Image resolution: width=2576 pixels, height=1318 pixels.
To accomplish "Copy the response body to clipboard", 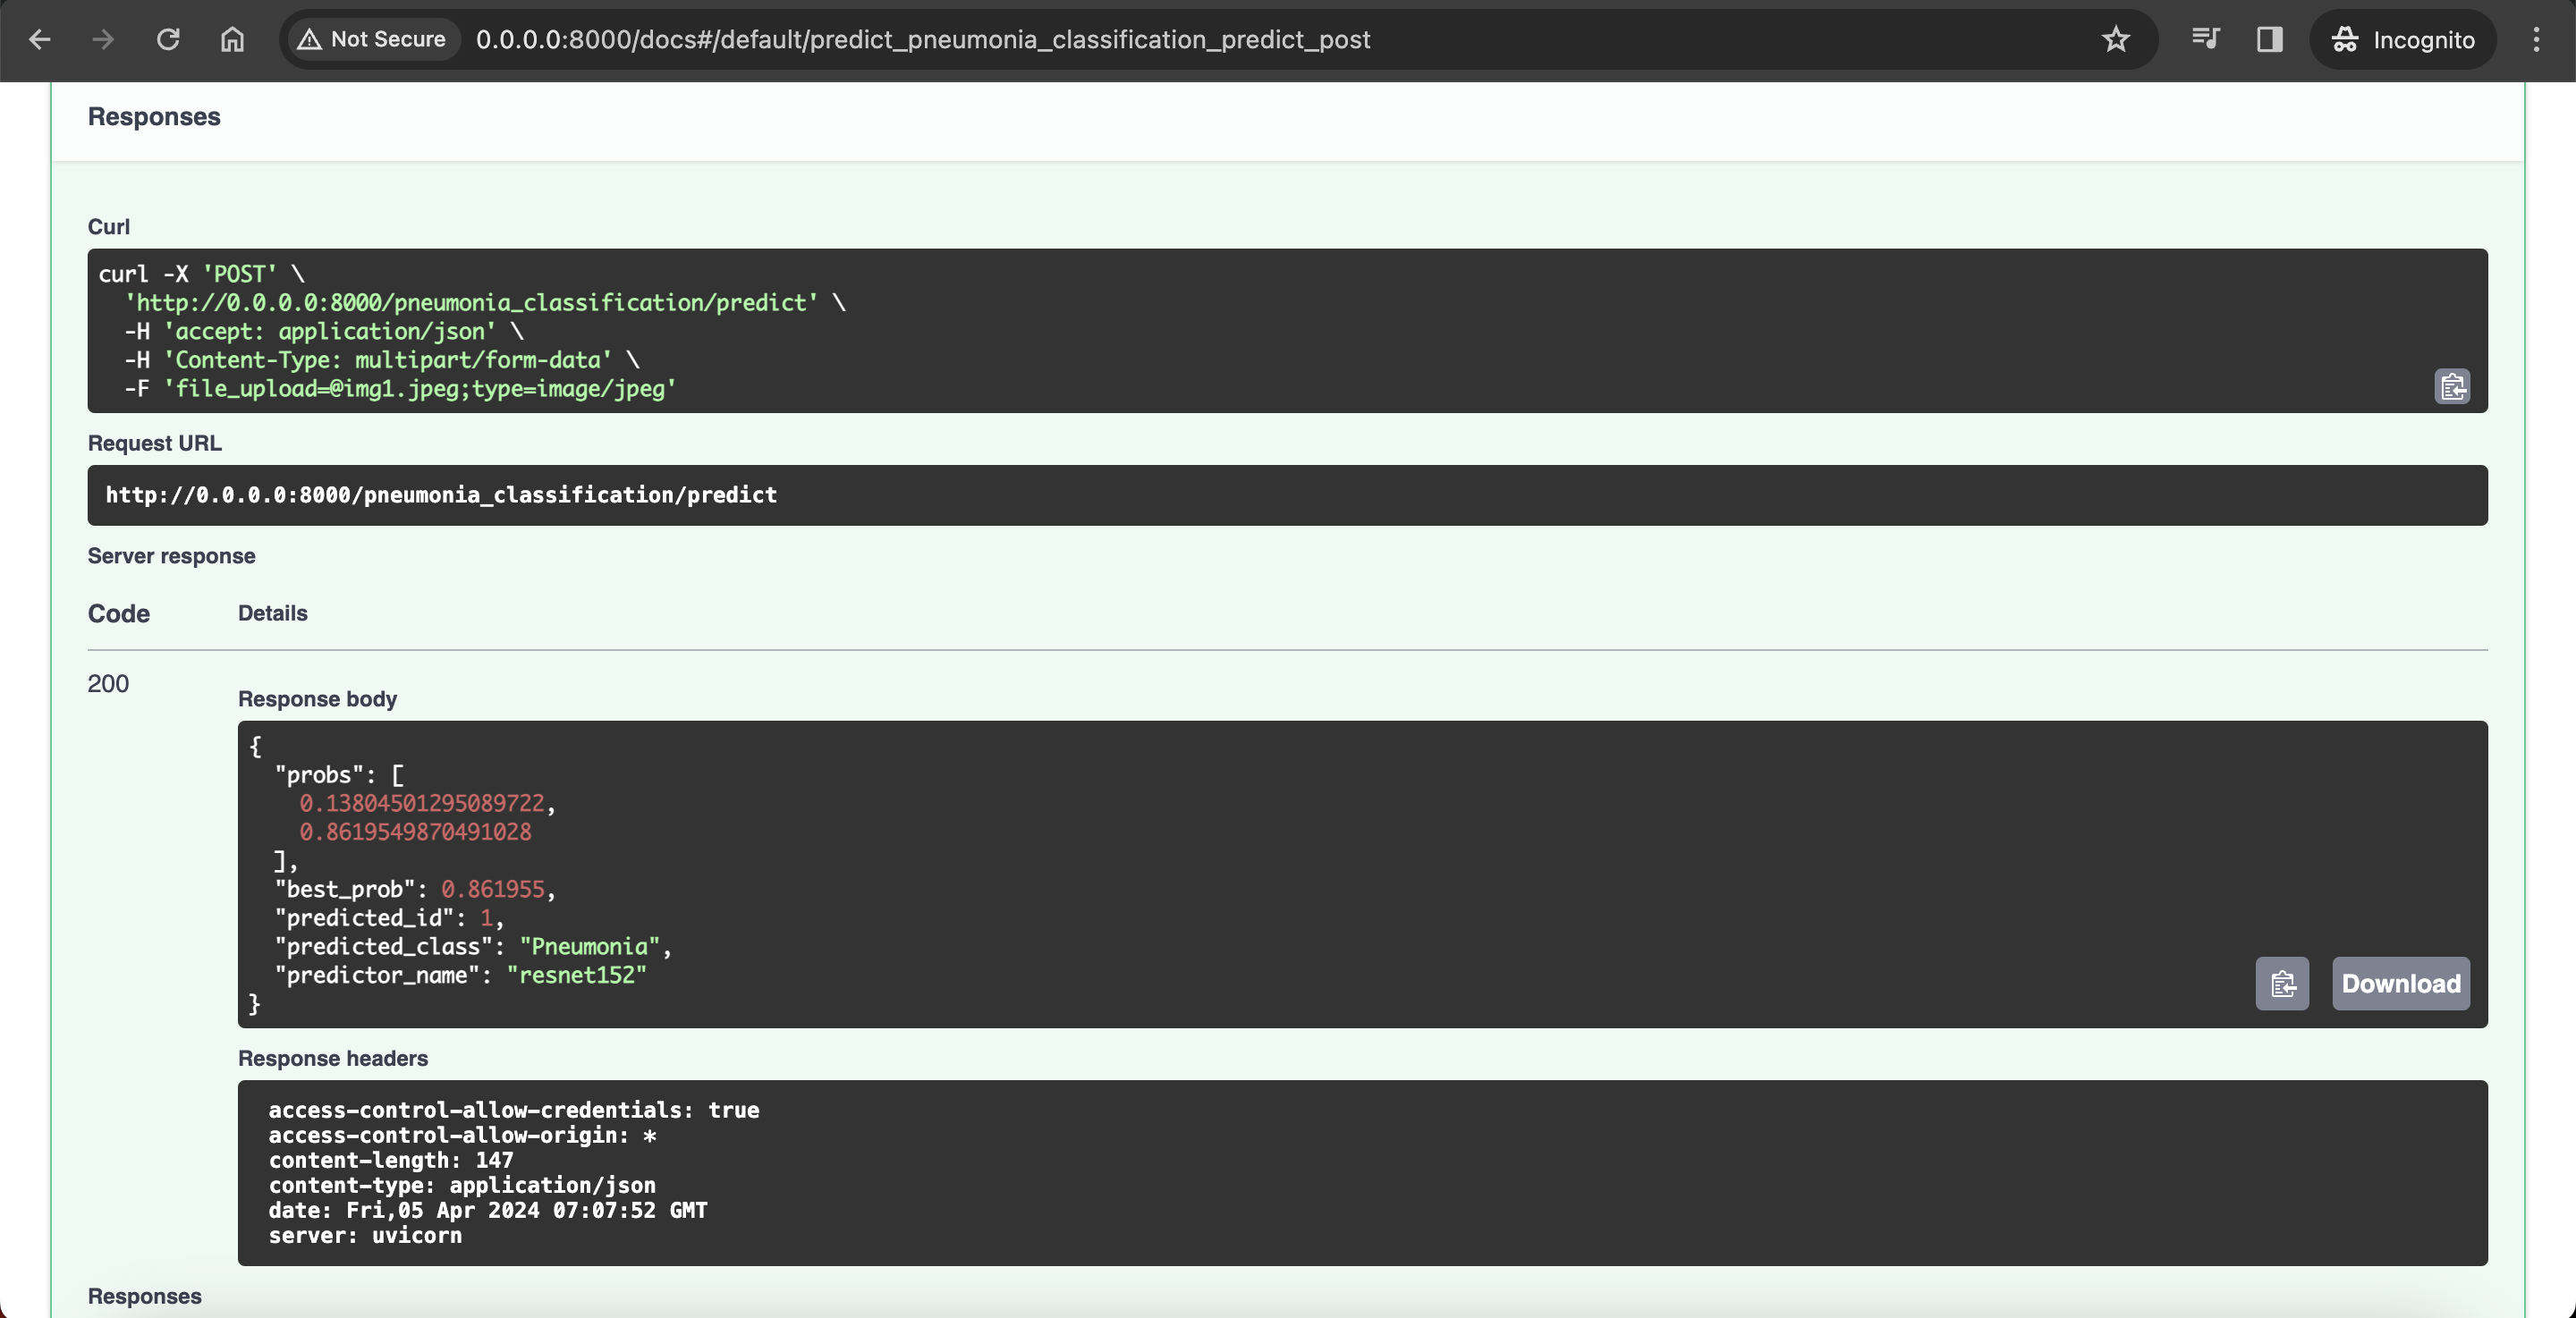I will point(2282,984).
